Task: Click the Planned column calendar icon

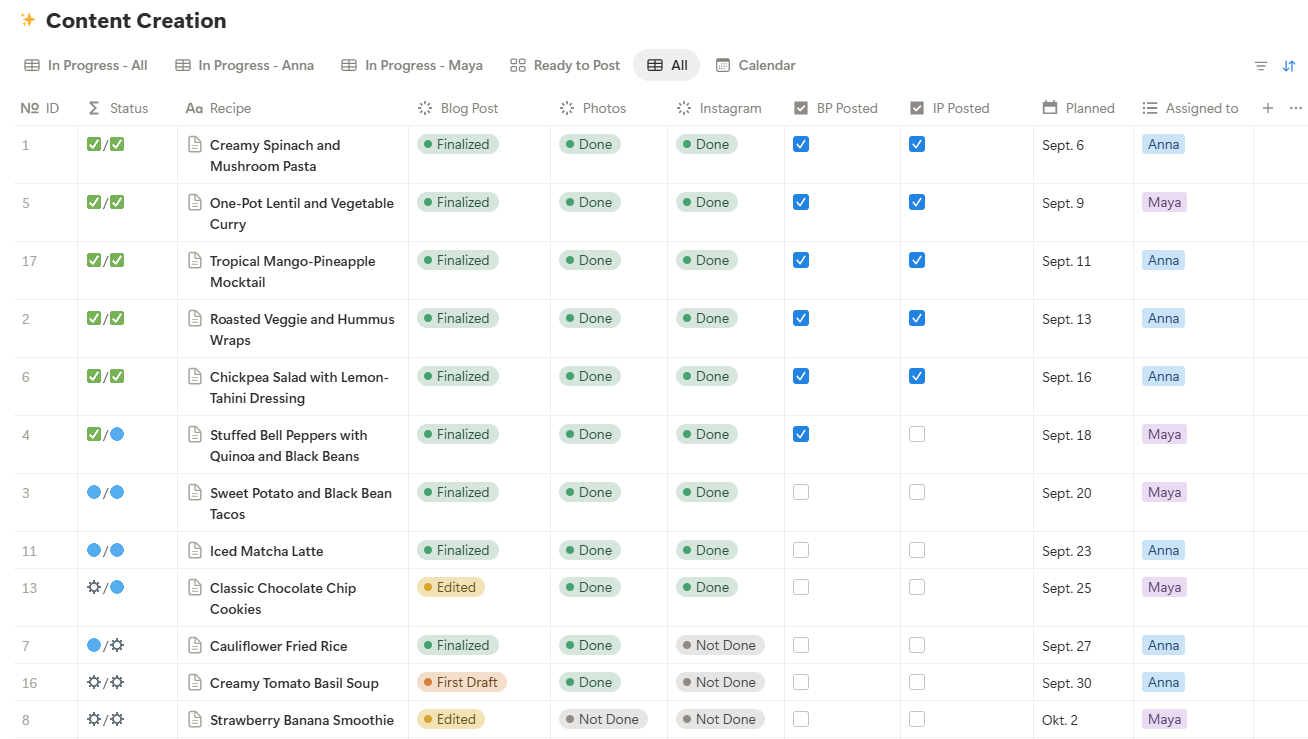Action: click(1050, 108)
